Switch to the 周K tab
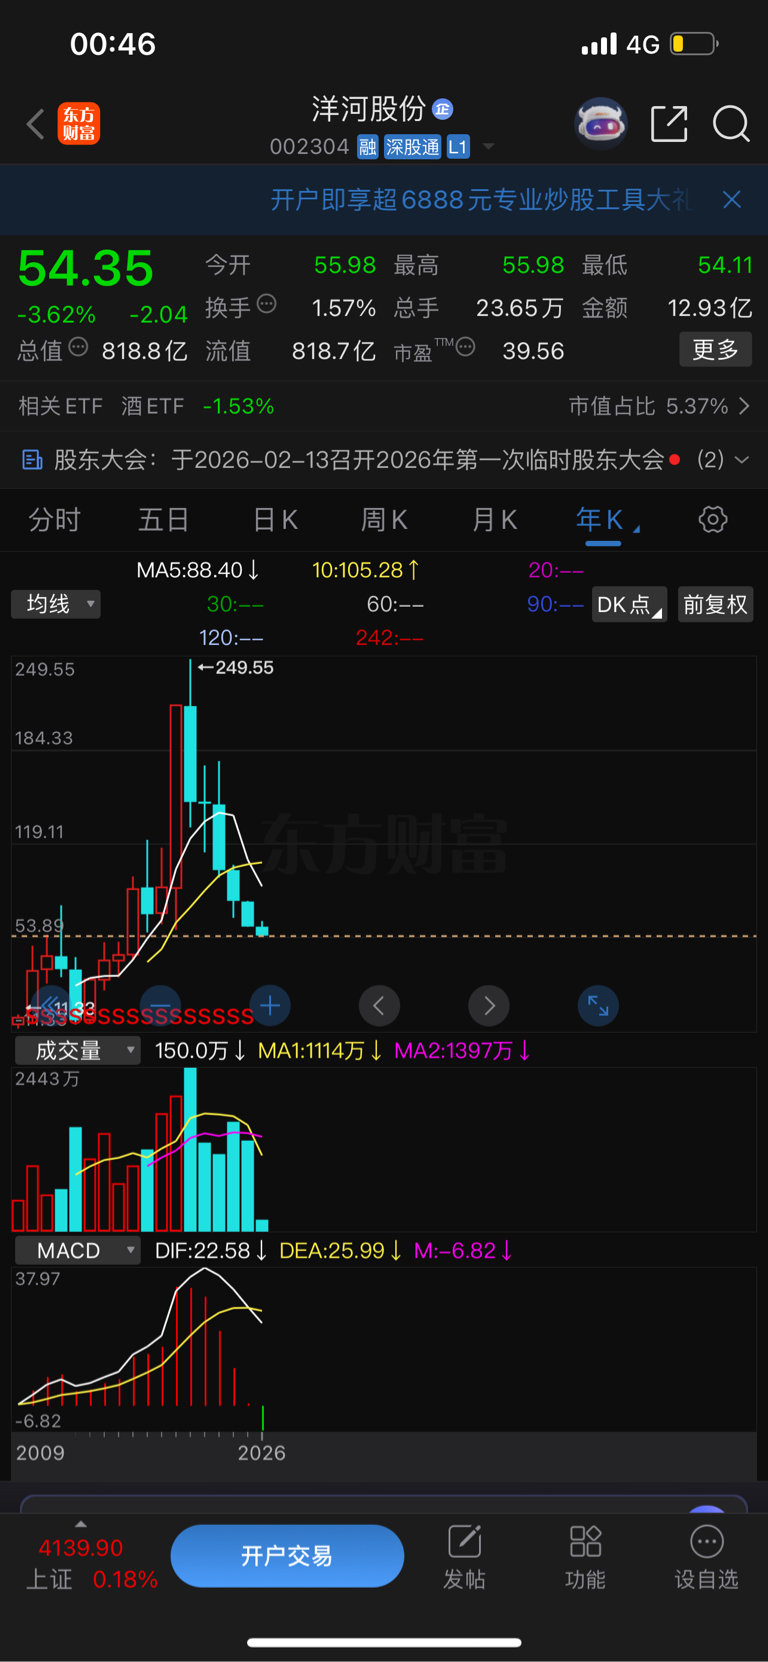 point(384,520)
